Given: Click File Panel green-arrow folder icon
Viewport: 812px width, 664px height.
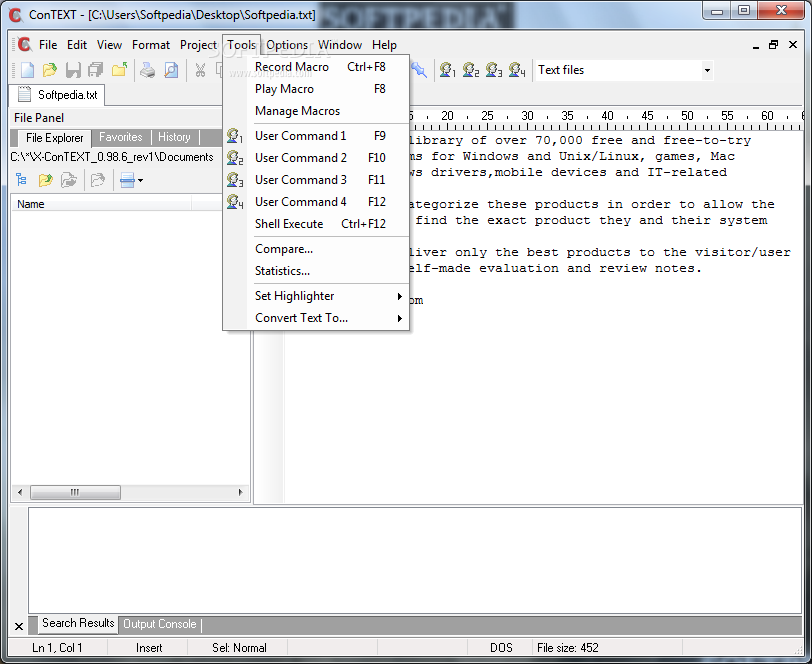Looking at the screenshot, I should tap(46, 180).
